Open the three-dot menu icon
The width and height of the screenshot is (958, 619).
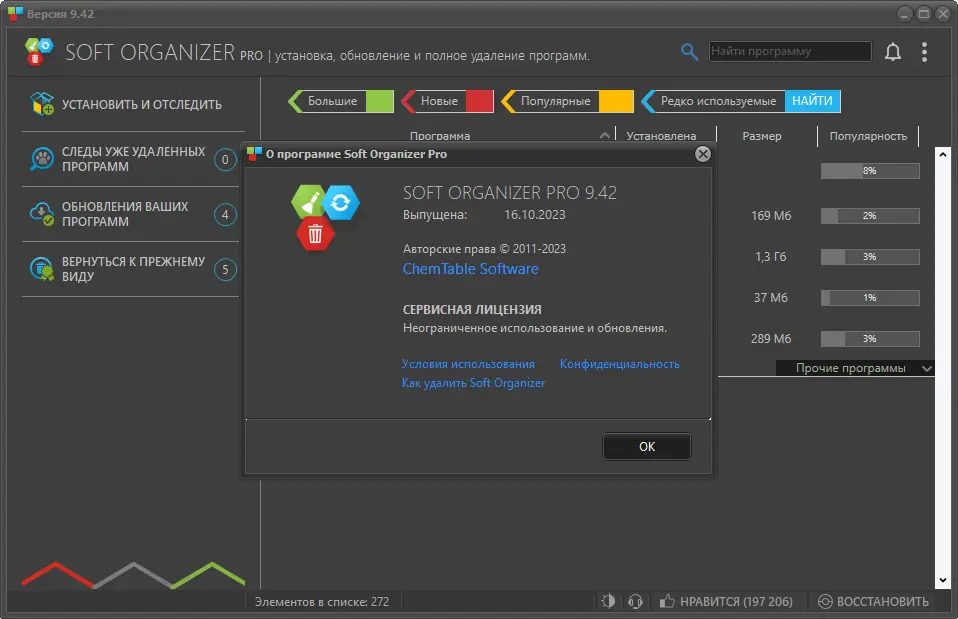(924, 52)
